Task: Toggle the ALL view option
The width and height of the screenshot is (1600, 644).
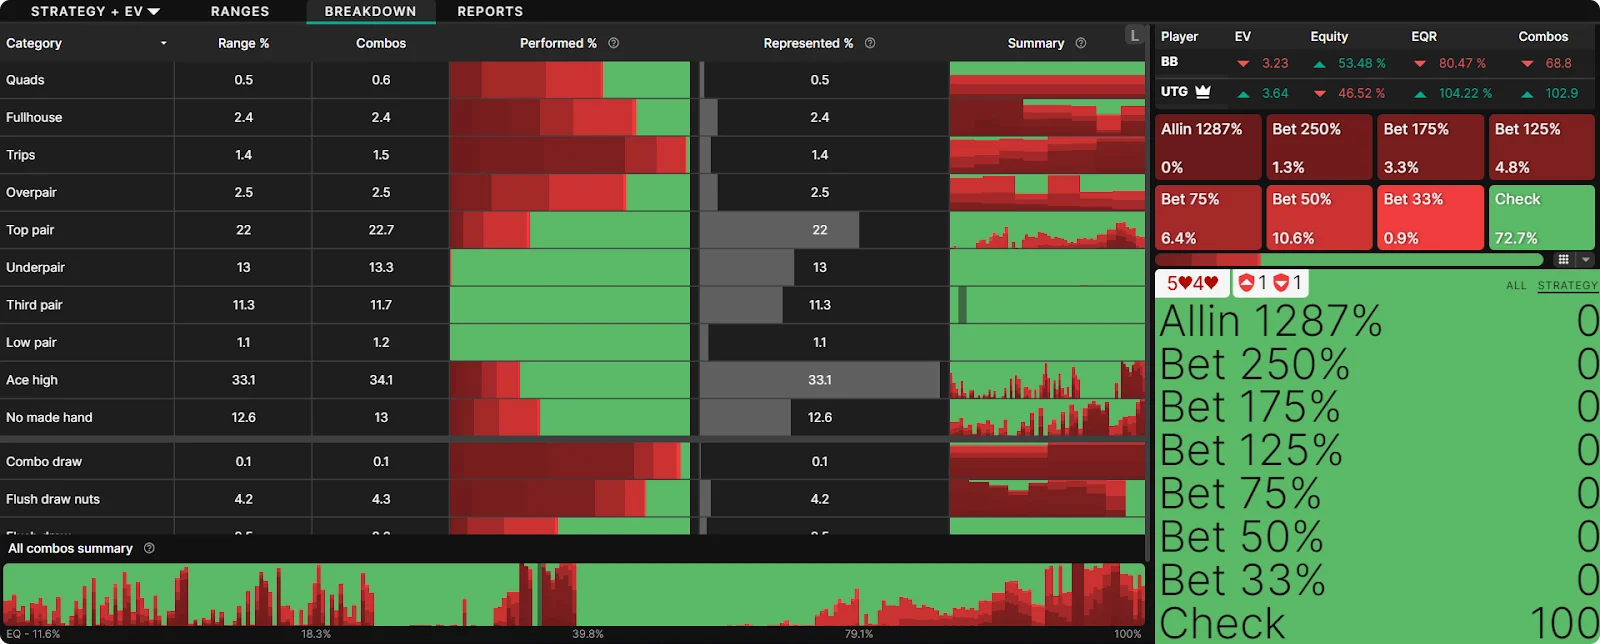Action: [1516, 286]
